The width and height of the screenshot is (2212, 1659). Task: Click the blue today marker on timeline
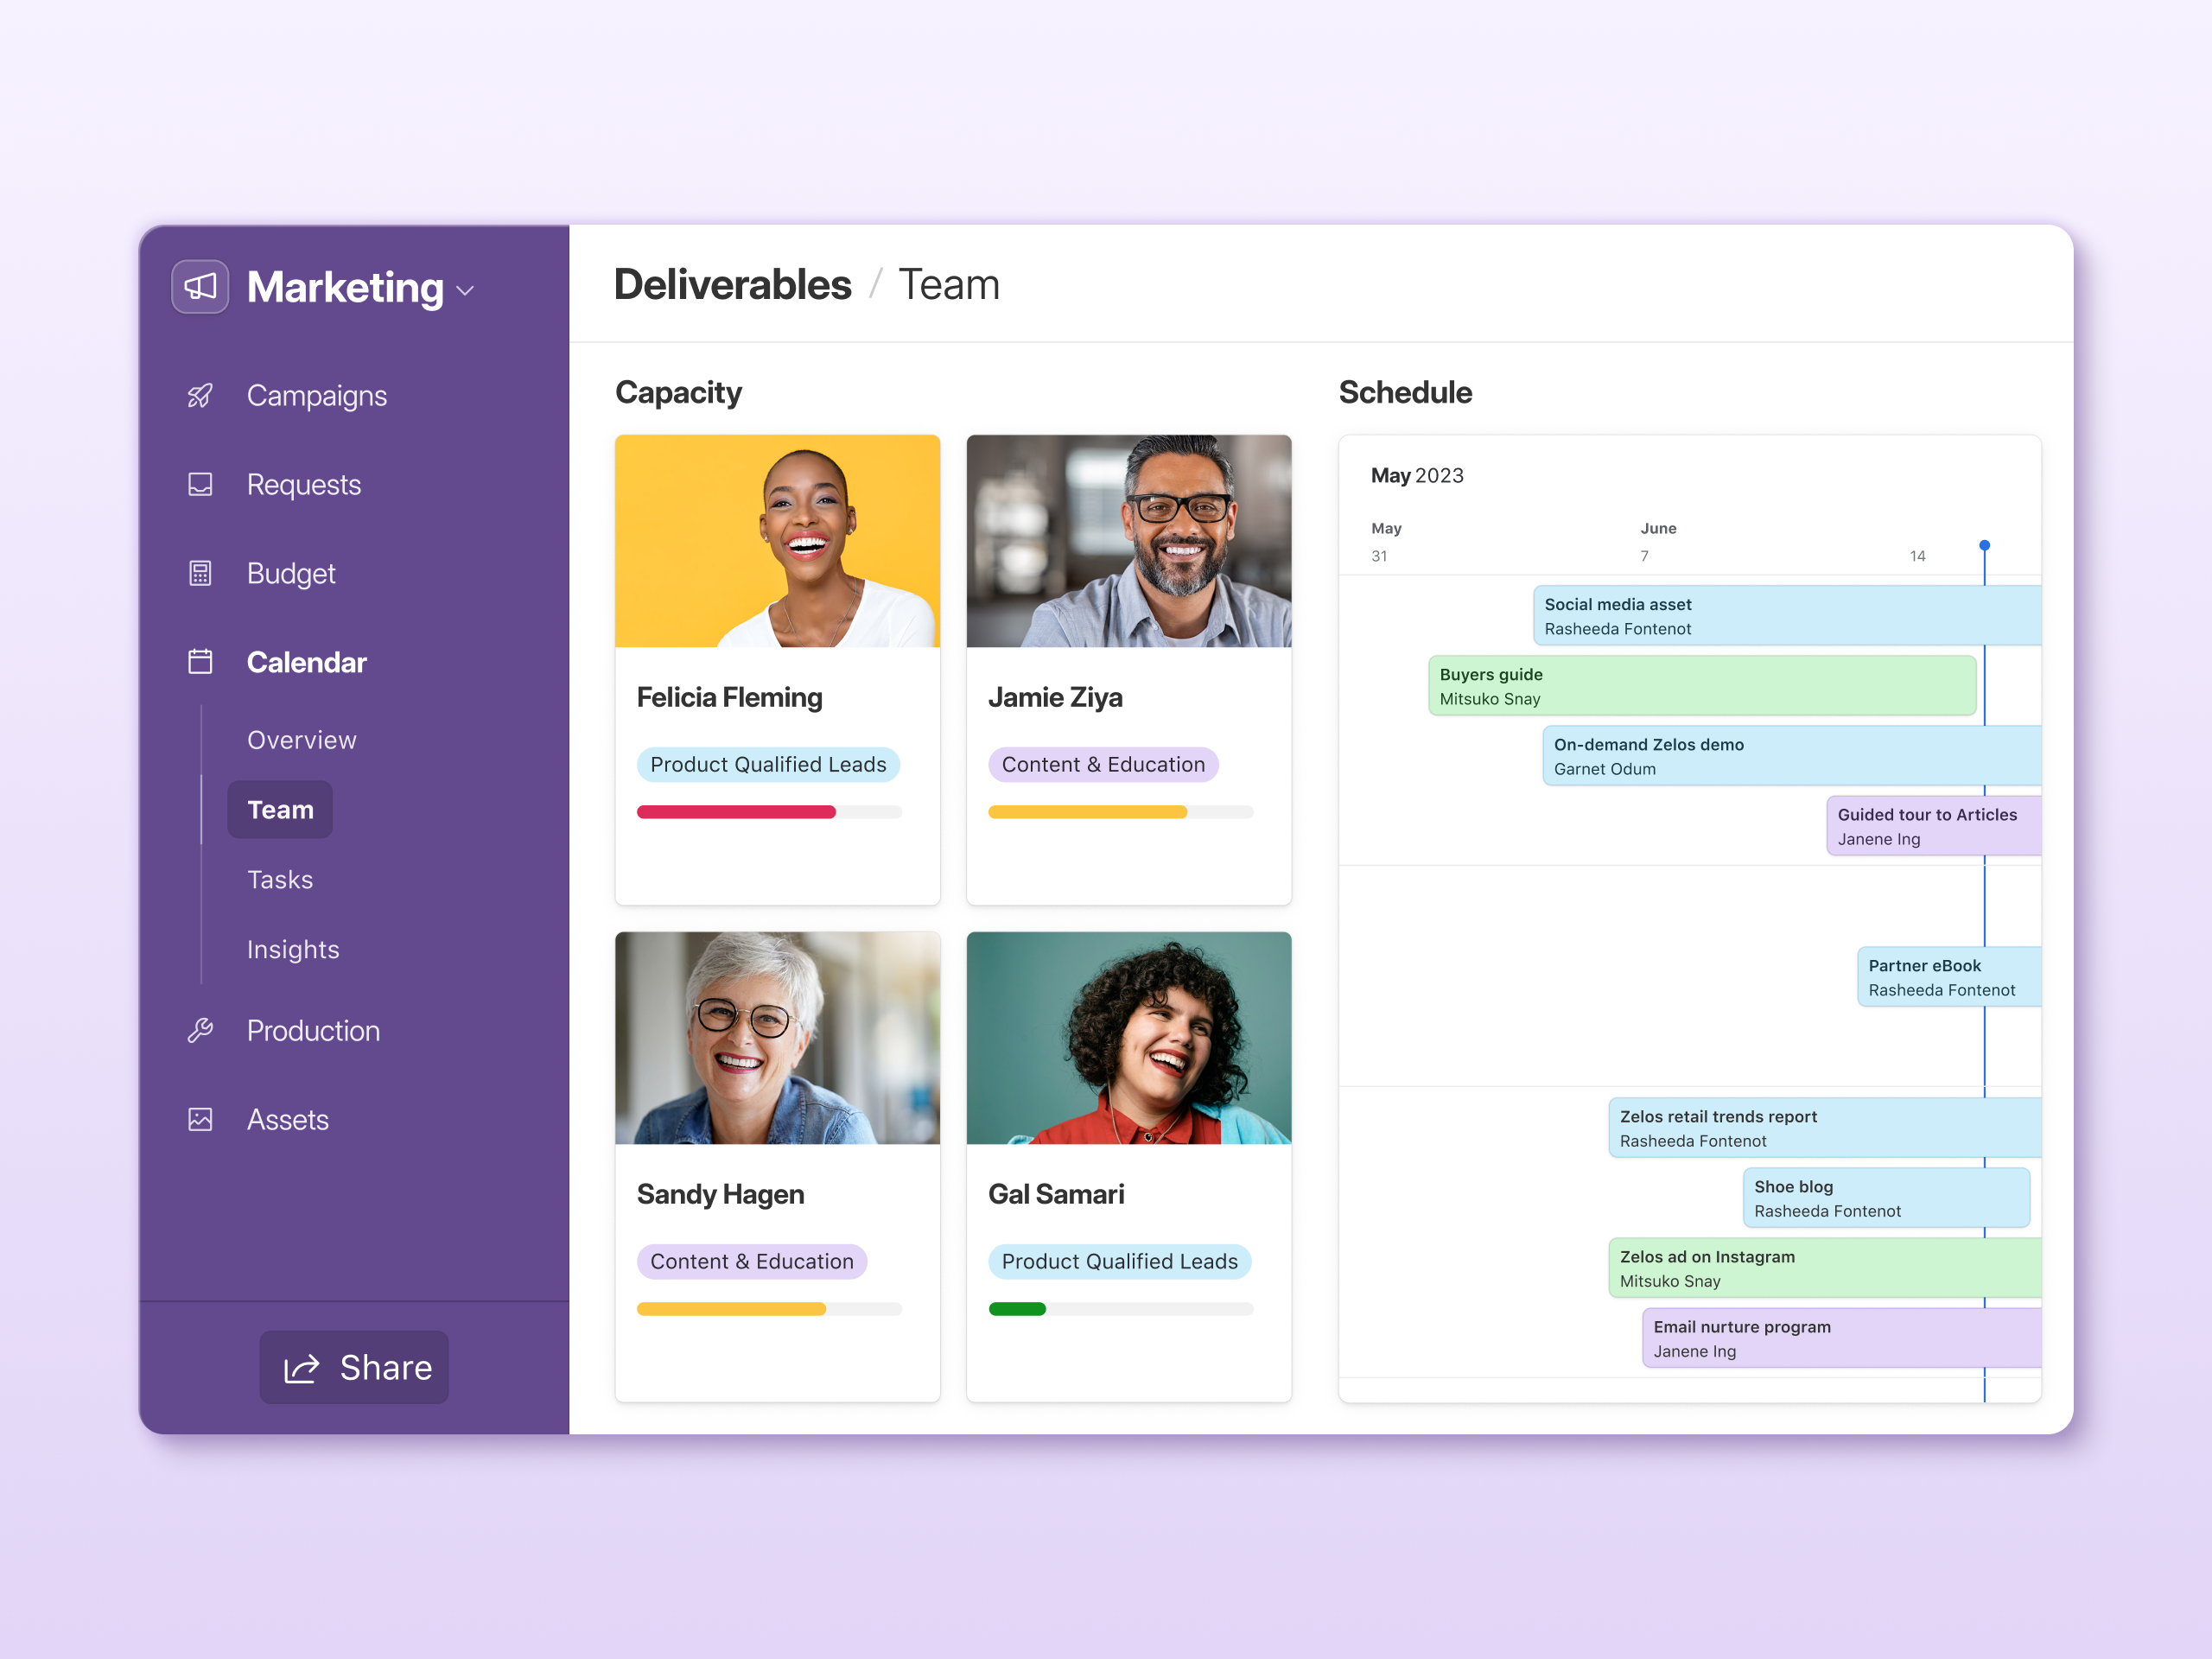point(1984,546)
